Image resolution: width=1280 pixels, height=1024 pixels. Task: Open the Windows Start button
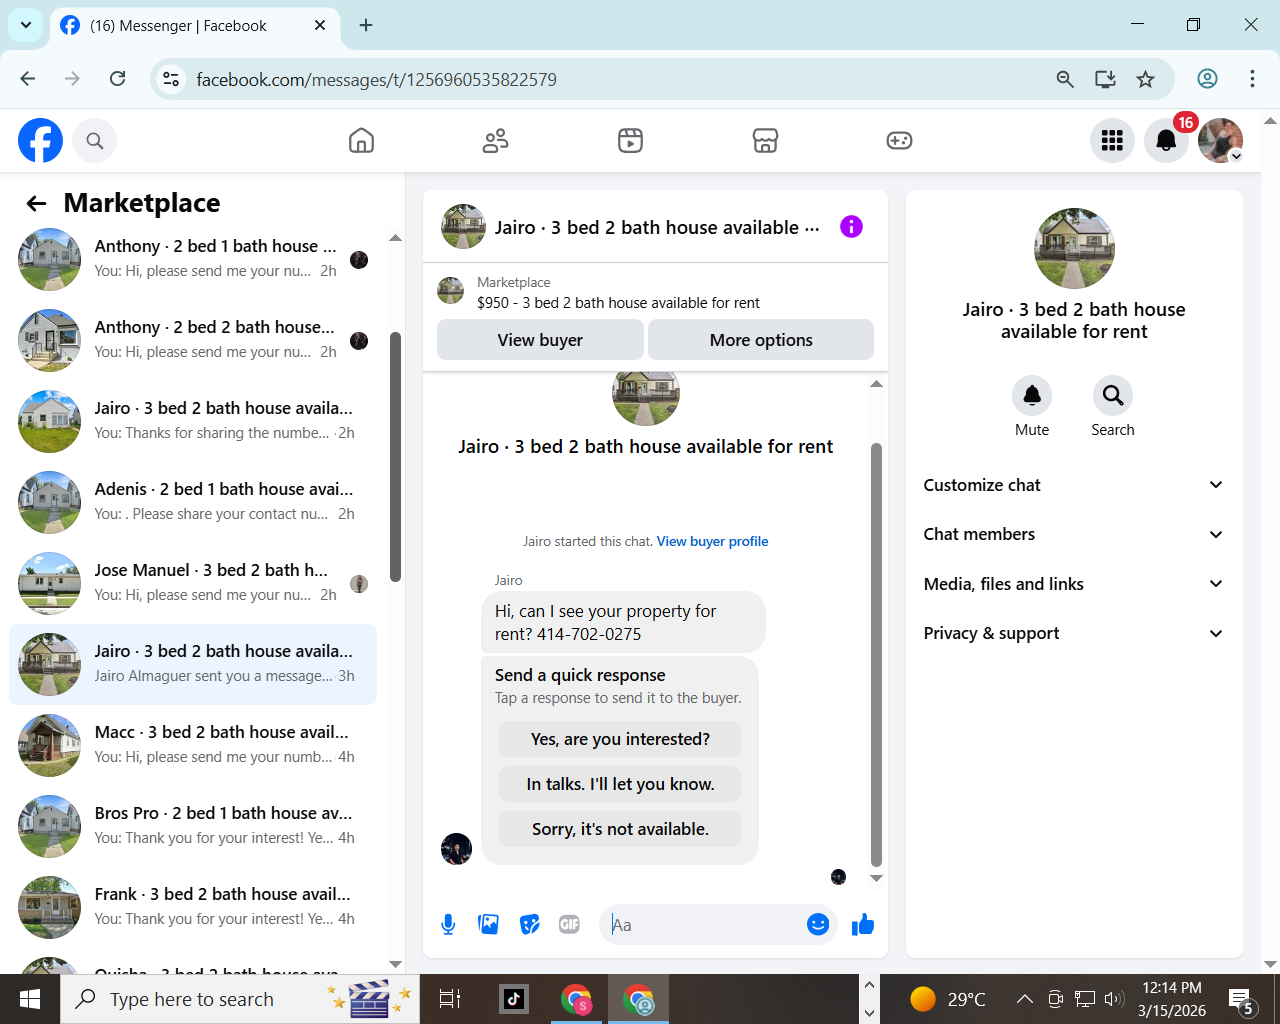pos(30,999)
